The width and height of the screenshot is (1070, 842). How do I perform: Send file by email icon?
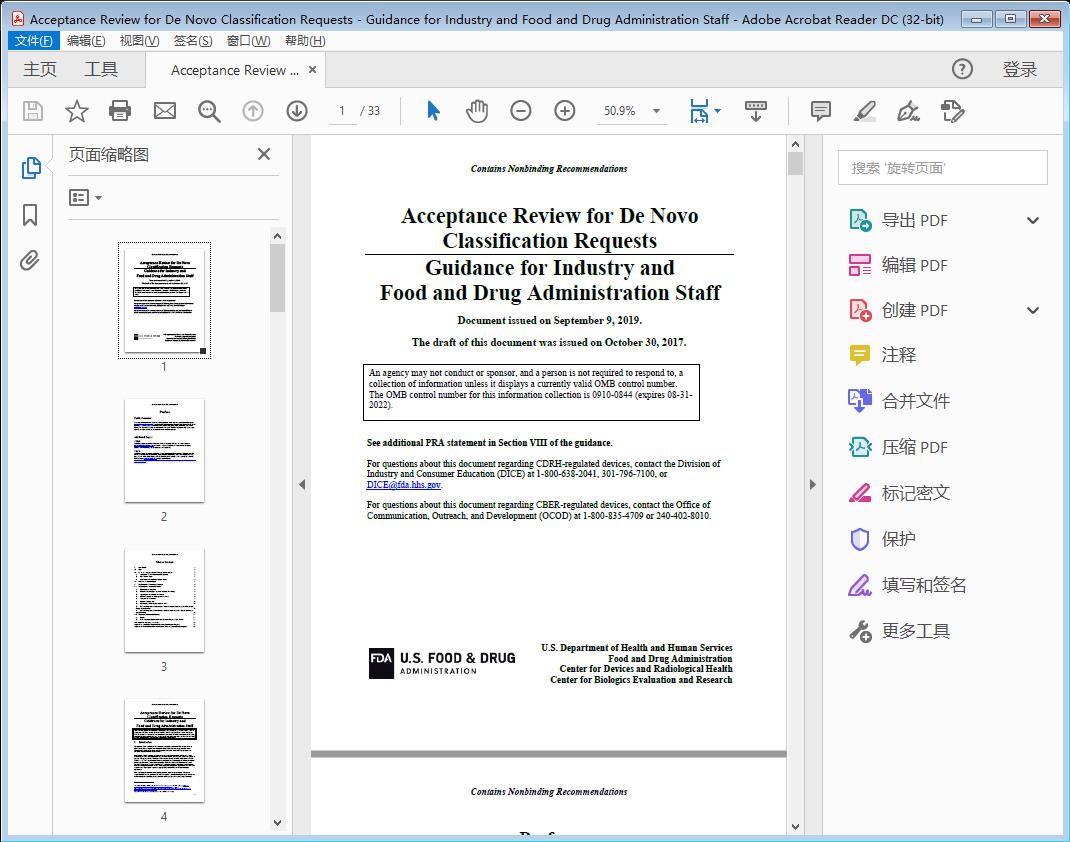pos(165,111)
